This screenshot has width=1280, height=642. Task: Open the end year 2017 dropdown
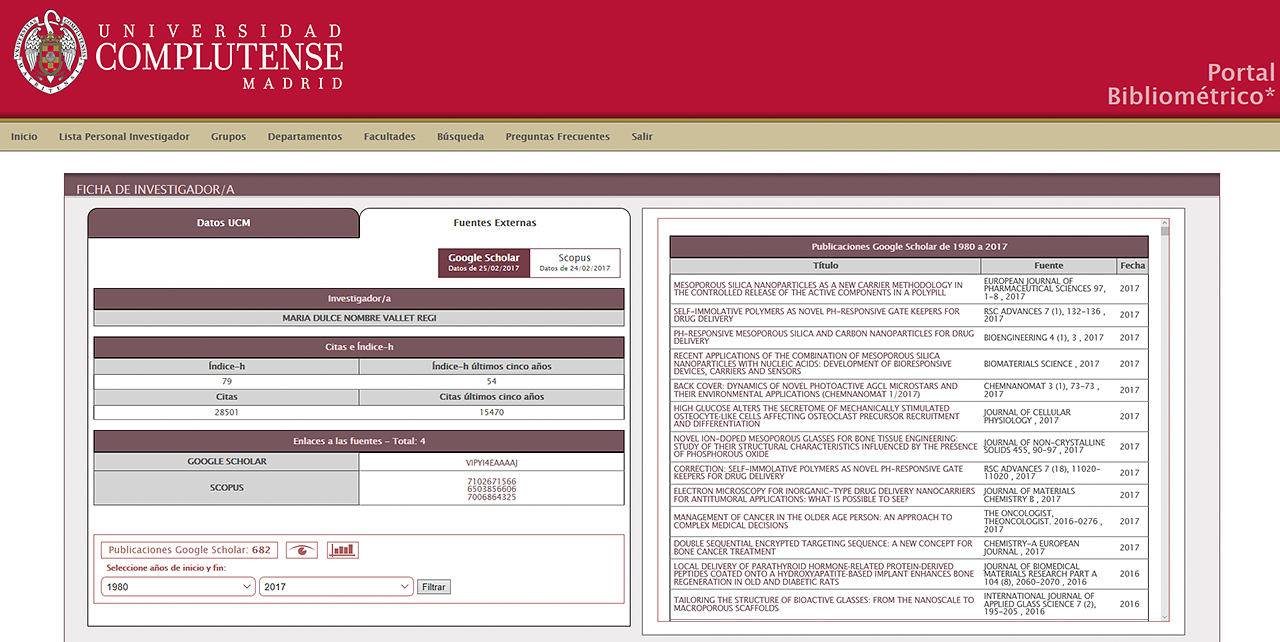(x=336, y=587)
